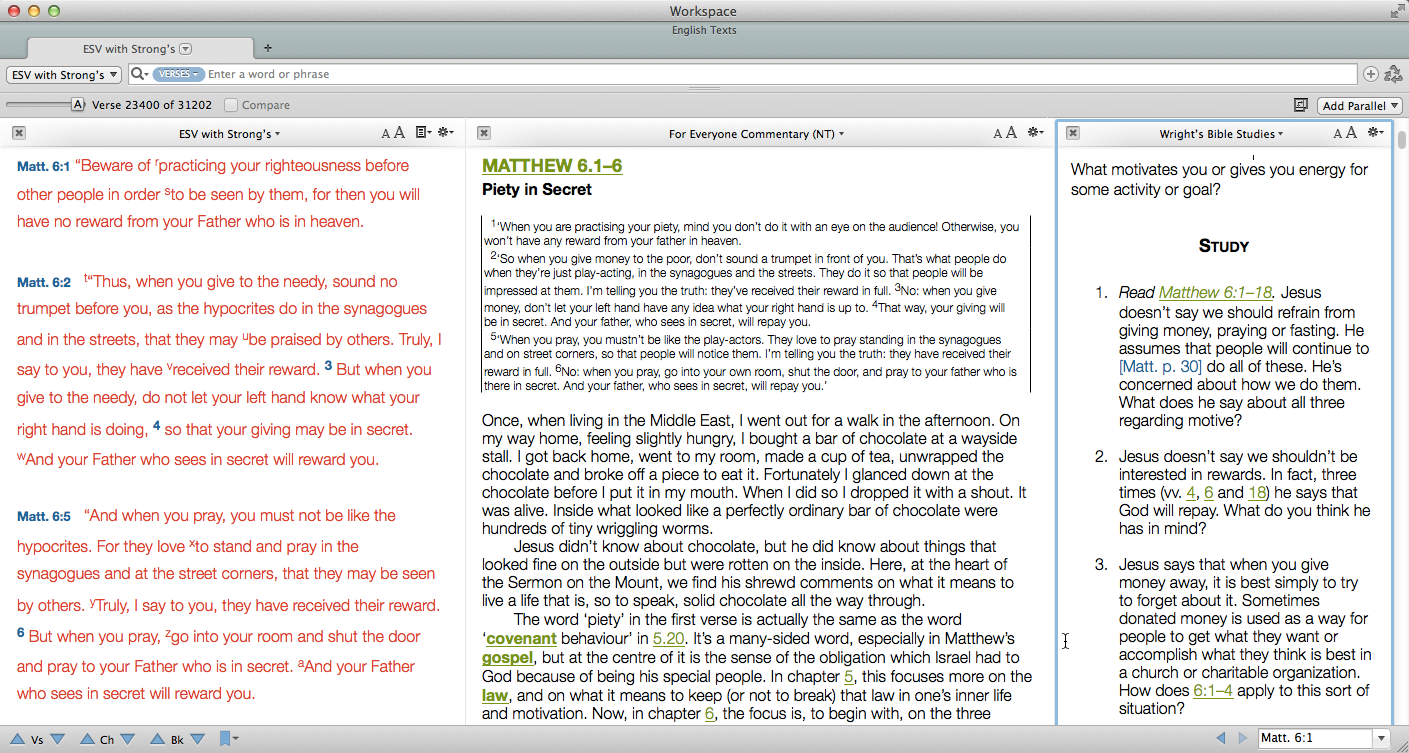Open the Matt. 6:1 reference history dropdown
Image resolution: width=1409 pixels, height=753 pixels.
1382,738
